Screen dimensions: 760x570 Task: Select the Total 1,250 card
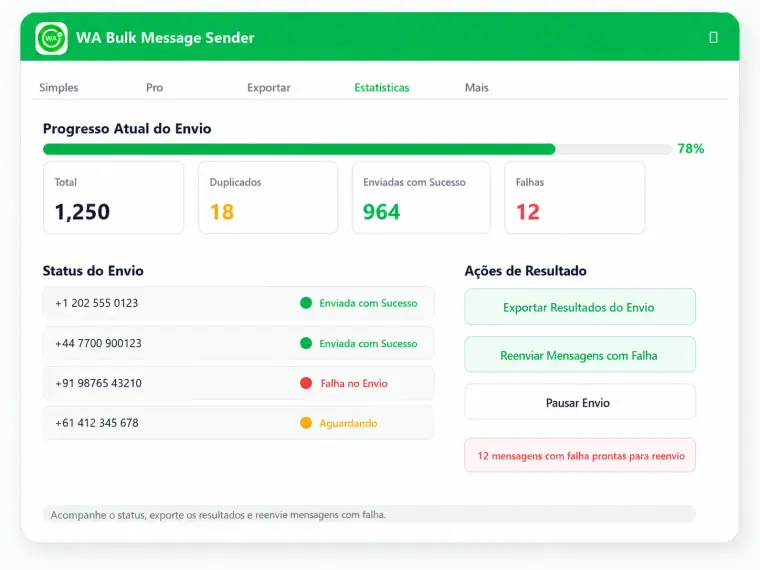[113, 198]
